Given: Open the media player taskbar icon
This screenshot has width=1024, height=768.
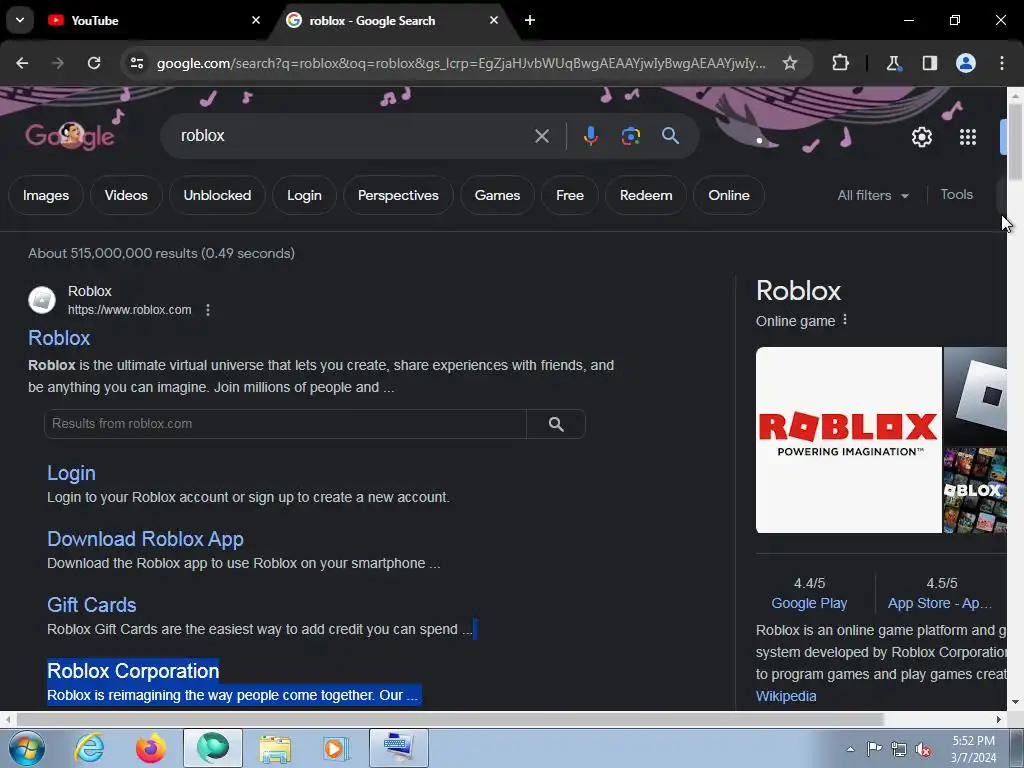Looking at the screenshot, I should click(x=336, y=748).
